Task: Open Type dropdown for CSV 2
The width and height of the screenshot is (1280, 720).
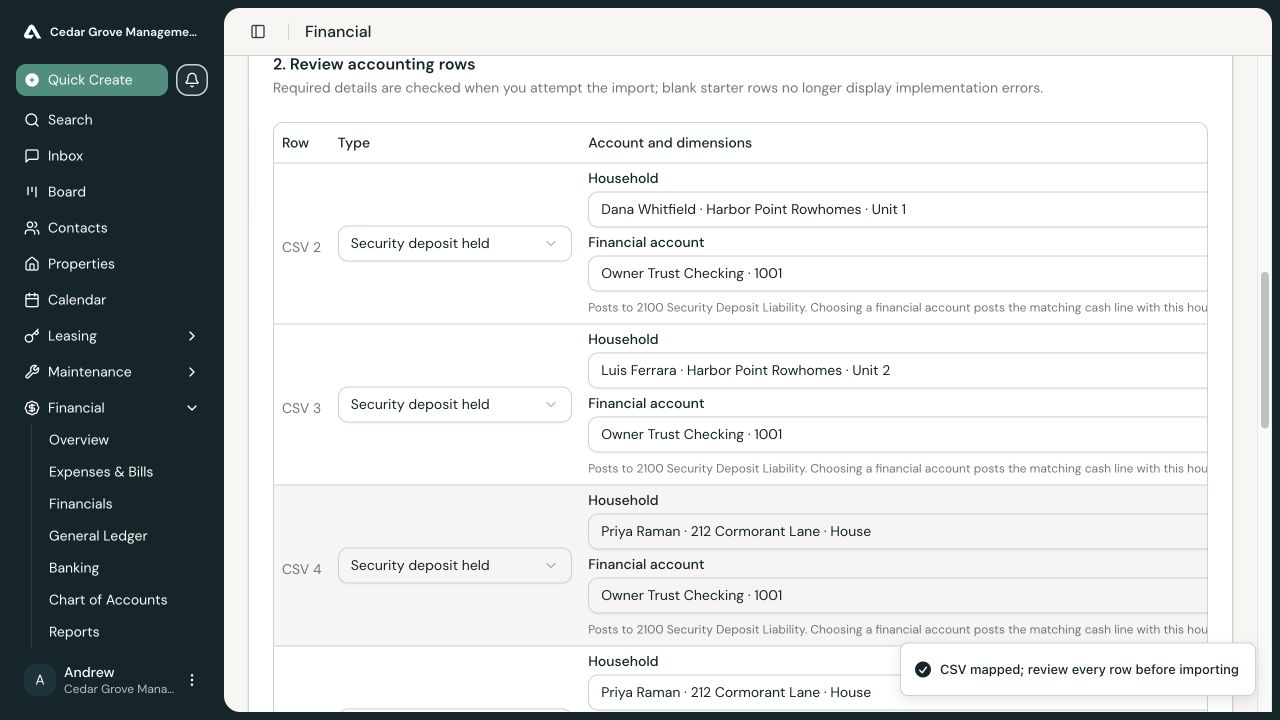Action: (x=455, y=244)
